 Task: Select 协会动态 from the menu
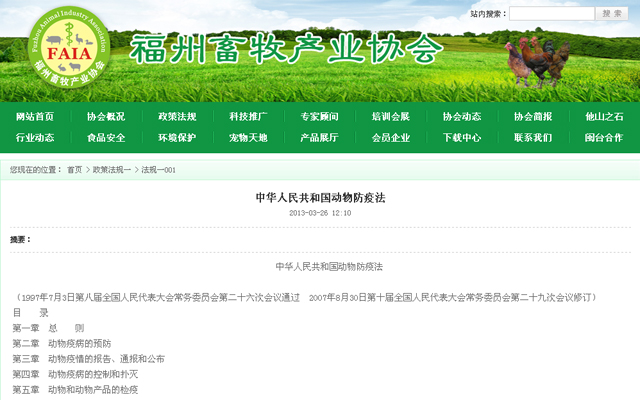(462, 116)
